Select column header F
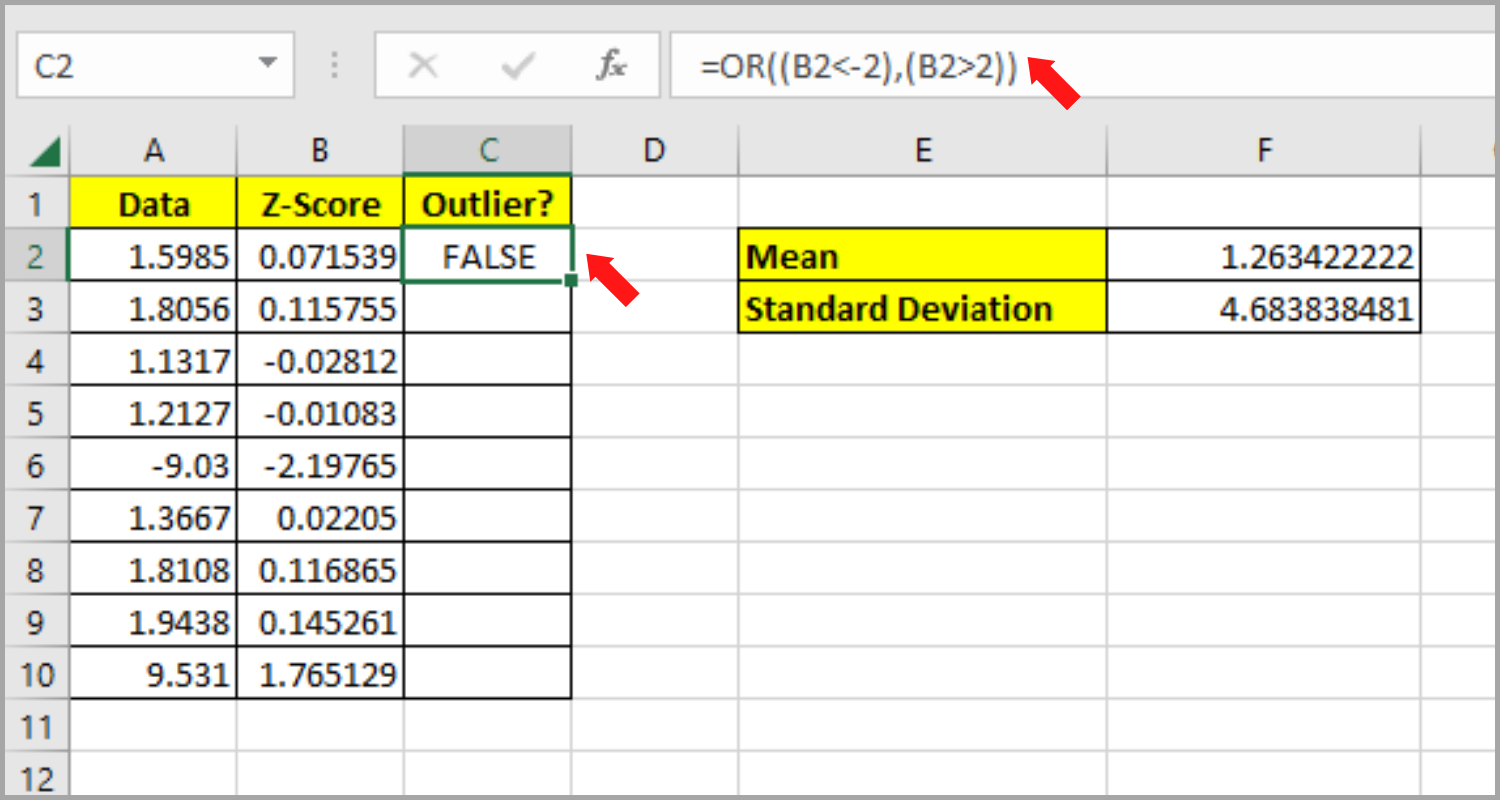This screenshot has width=1500, height=800. tap(1263, 148)
